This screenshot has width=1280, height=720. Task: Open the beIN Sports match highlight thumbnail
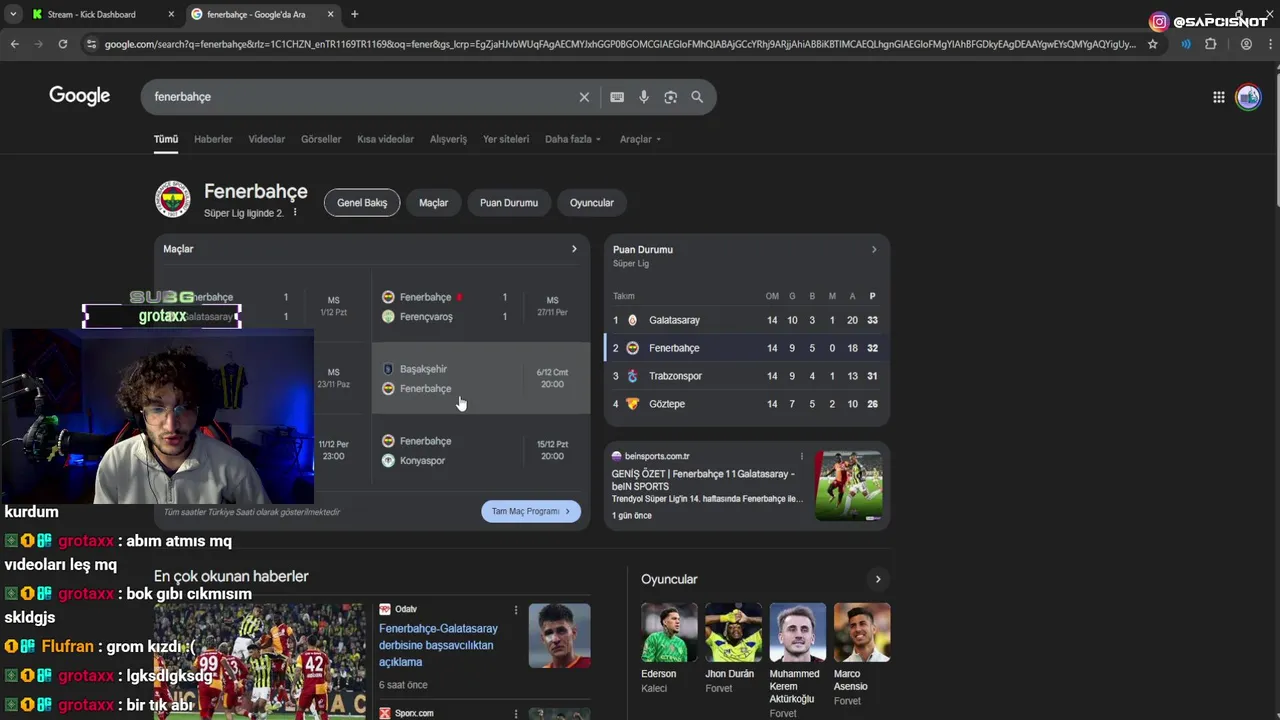[x=849, y=485]
